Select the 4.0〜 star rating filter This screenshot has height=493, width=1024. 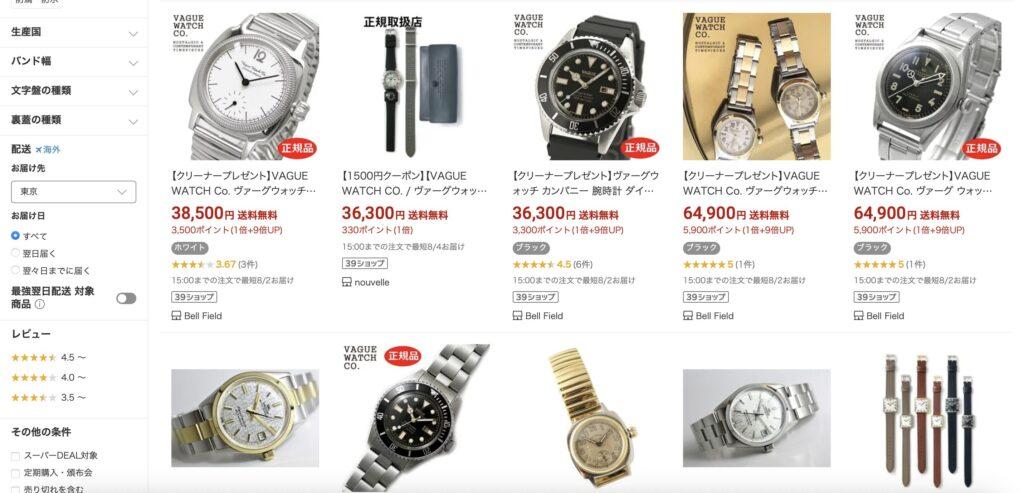[x=49, y=377]
